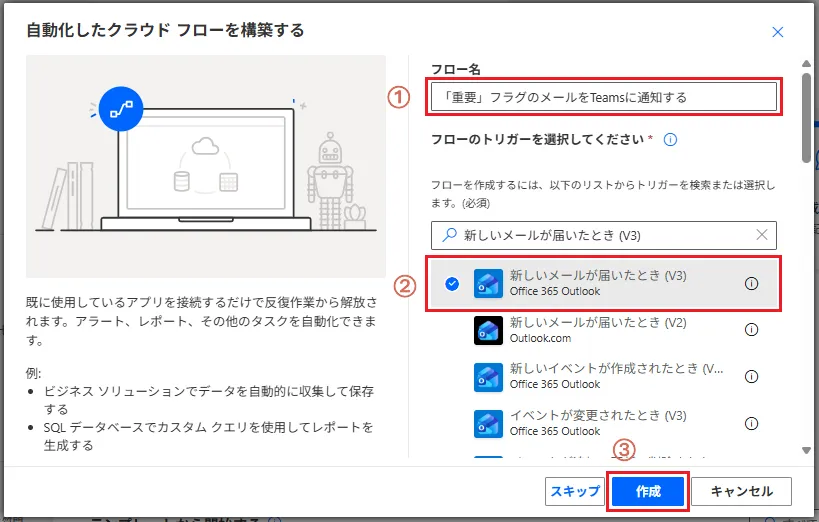Toggle the checkmark for 新しいメールが届いたとき (V3)
819x522 pixels.
click(x=452, y=284)
